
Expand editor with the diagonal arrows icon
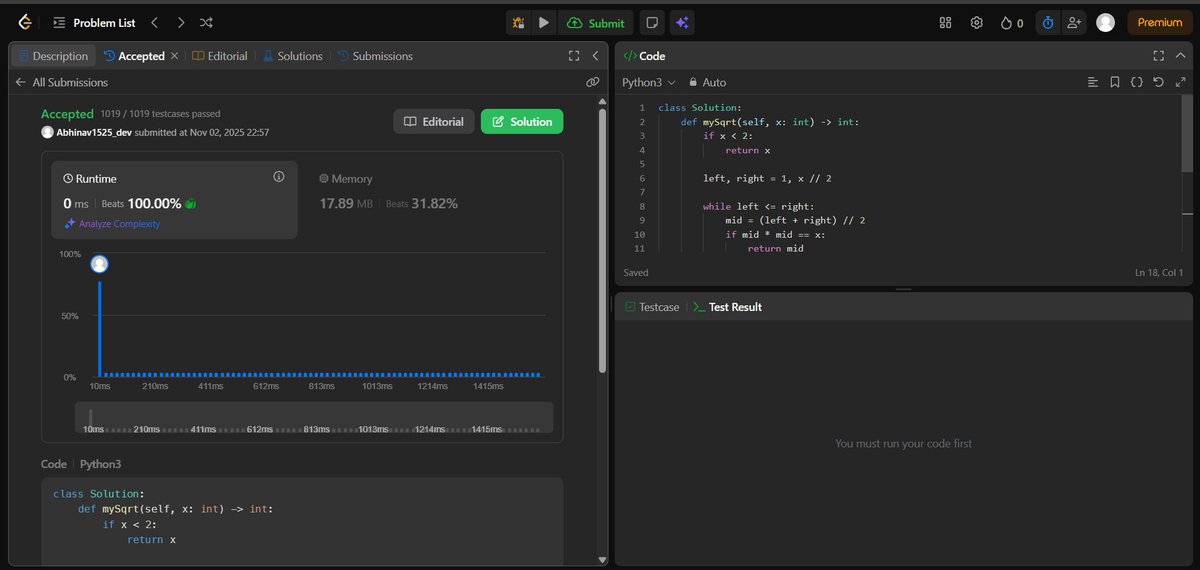1179,82
